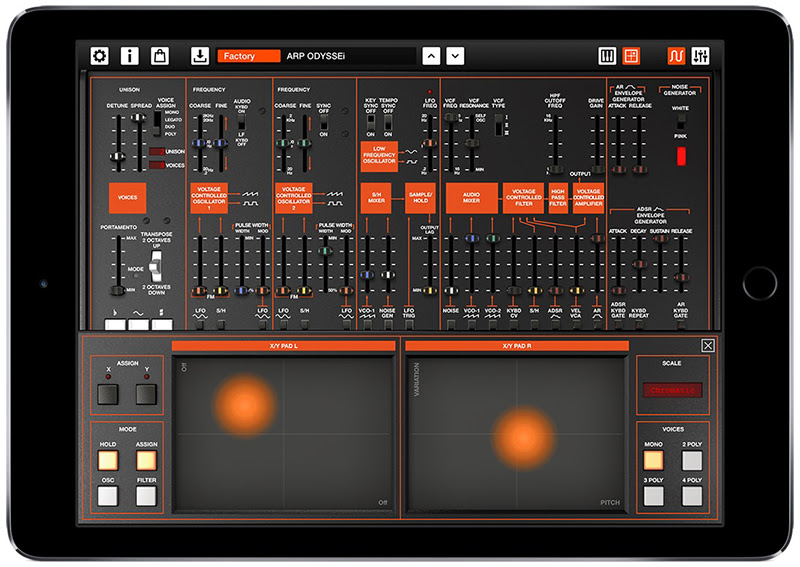Select next preset with down chevron

[455, 56]
